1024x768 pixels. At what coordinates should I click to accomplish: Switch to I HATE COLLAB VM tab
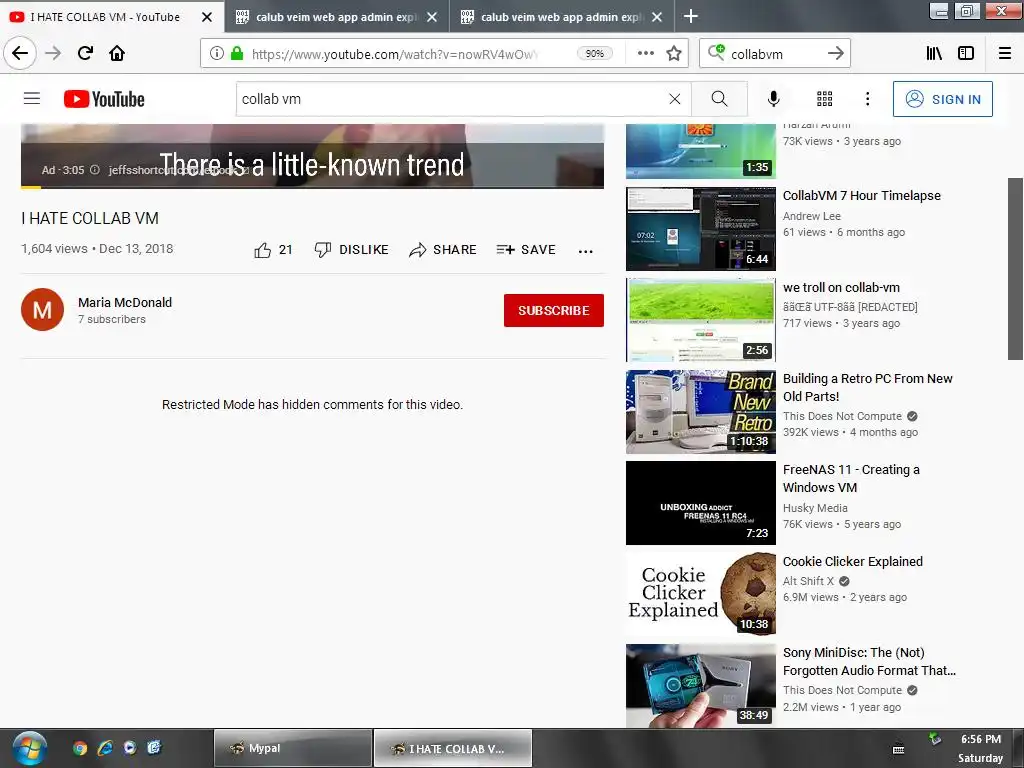point(104,17)
